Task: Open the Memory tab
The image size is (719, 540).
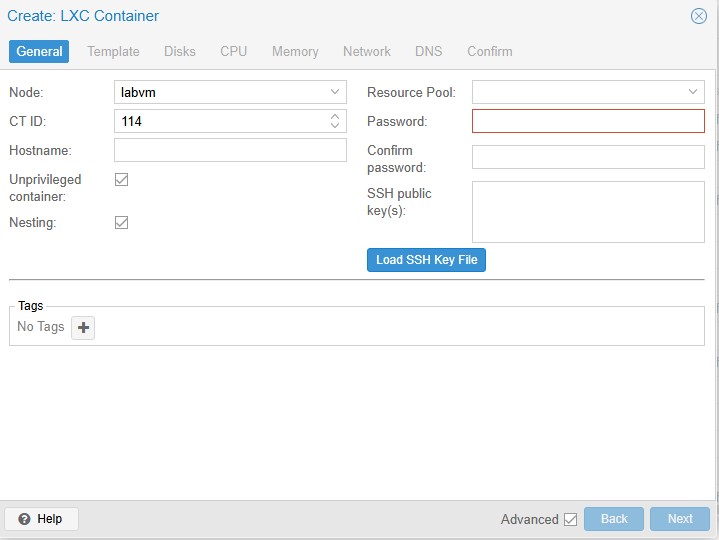Action: (295, 51)
